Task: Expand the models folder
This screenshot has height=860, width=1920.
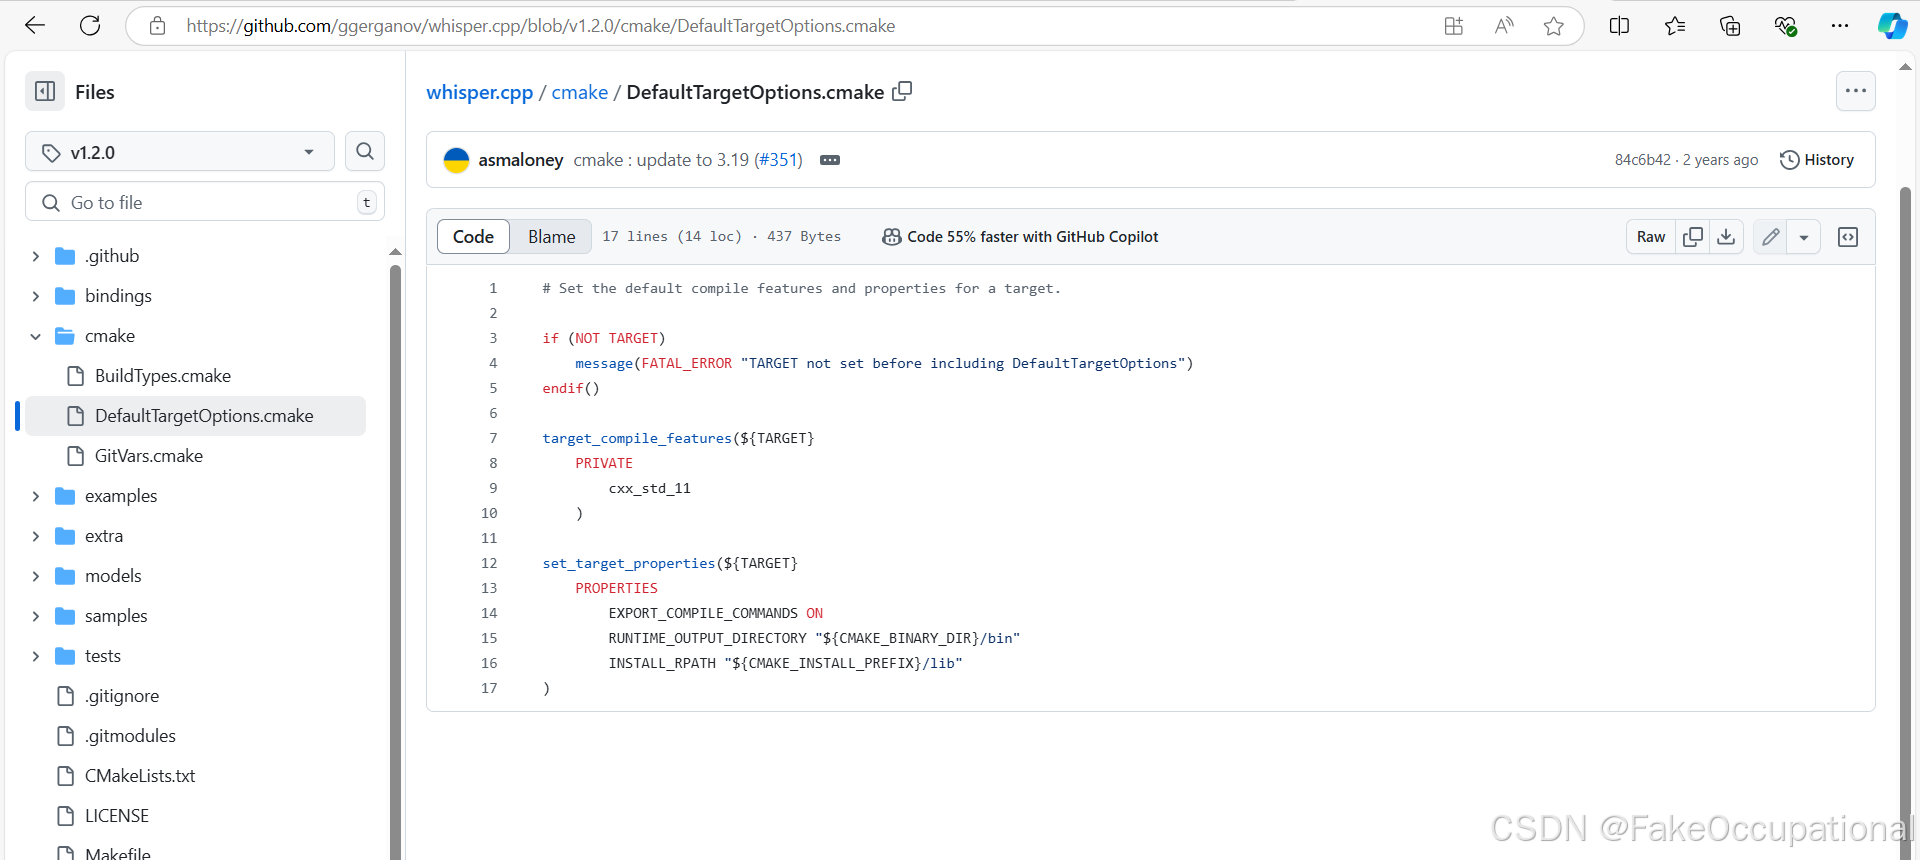Action: 36,576
